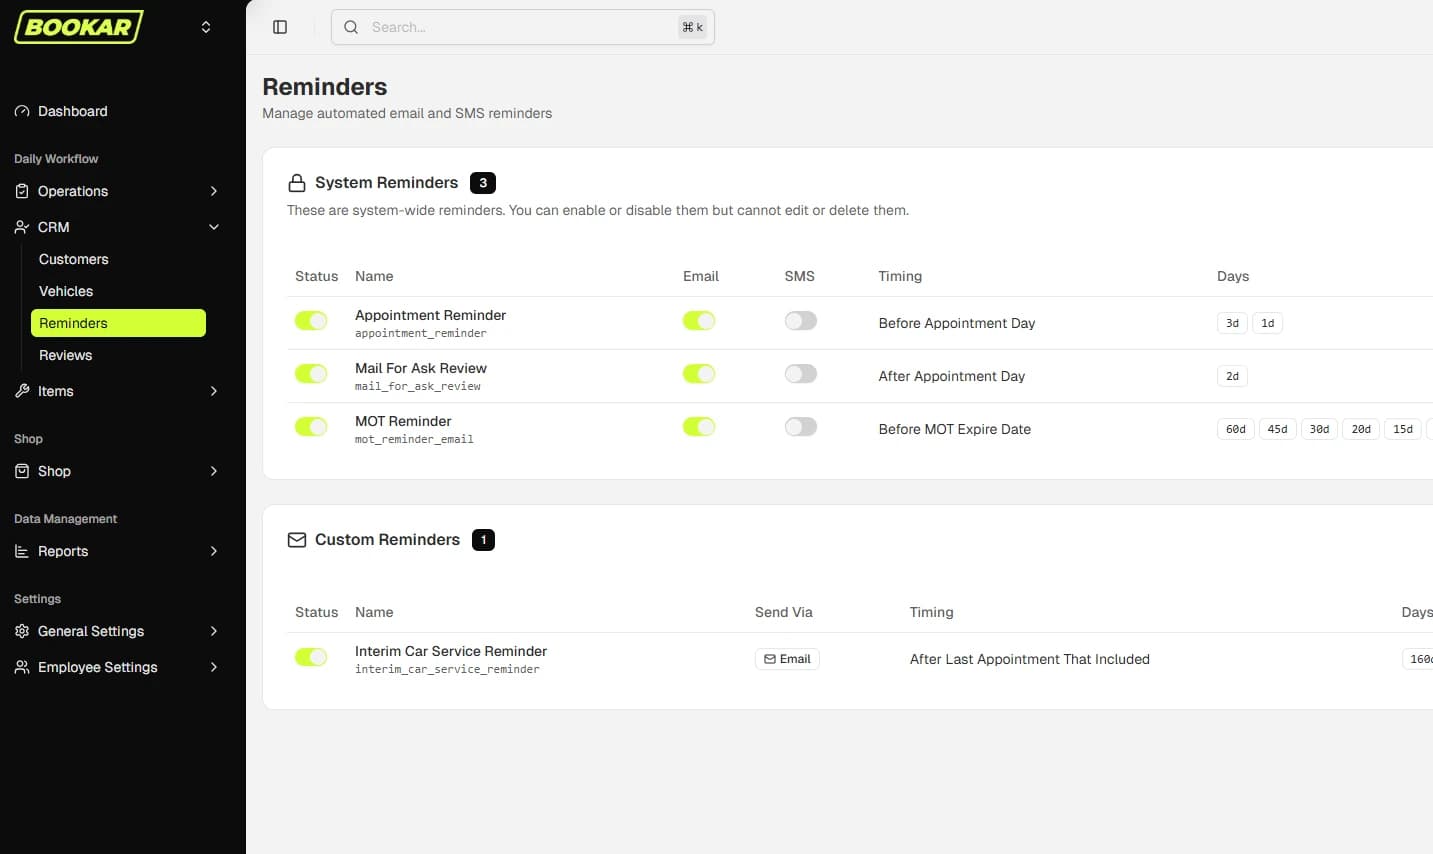Disable the Appointment Reminder status toggle

(311, 321)
